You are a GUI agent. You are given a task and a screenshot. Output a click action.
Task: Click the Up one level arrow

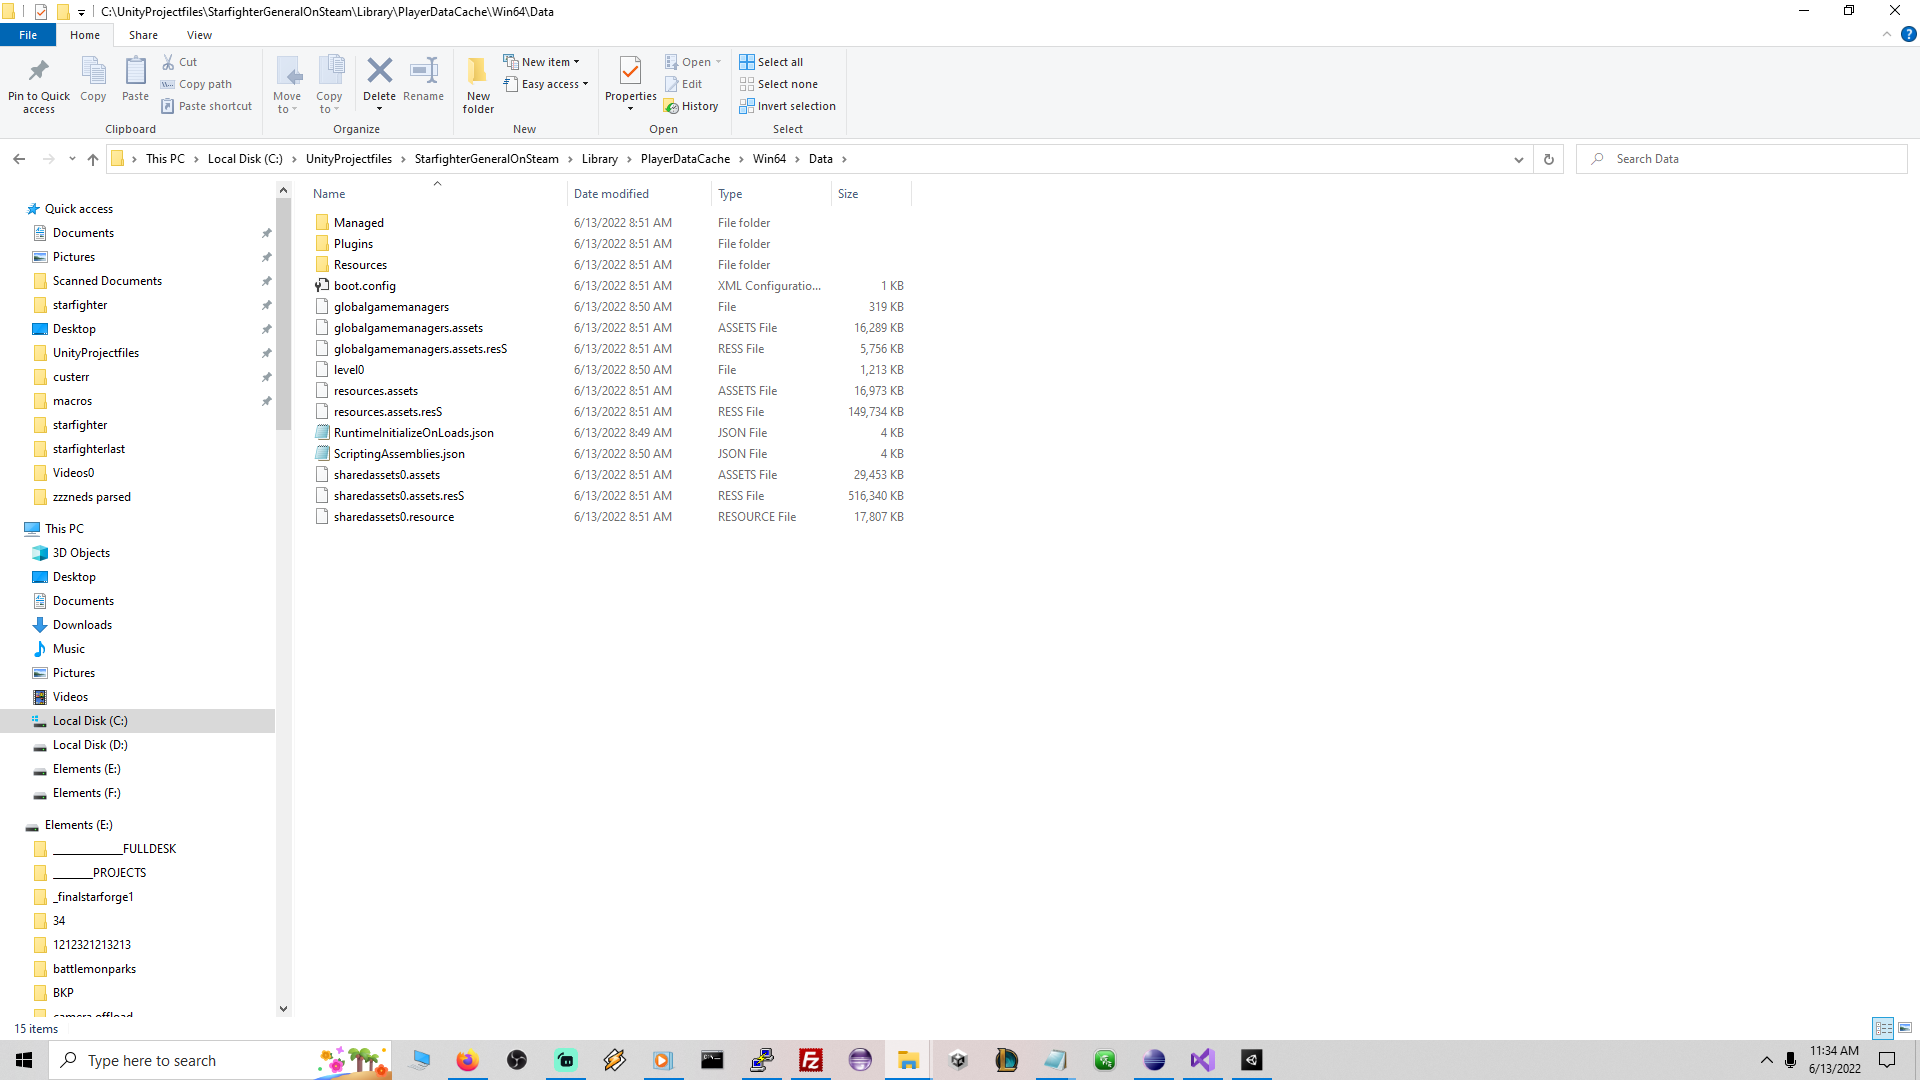pyautogui.click(x=93, y=159)
